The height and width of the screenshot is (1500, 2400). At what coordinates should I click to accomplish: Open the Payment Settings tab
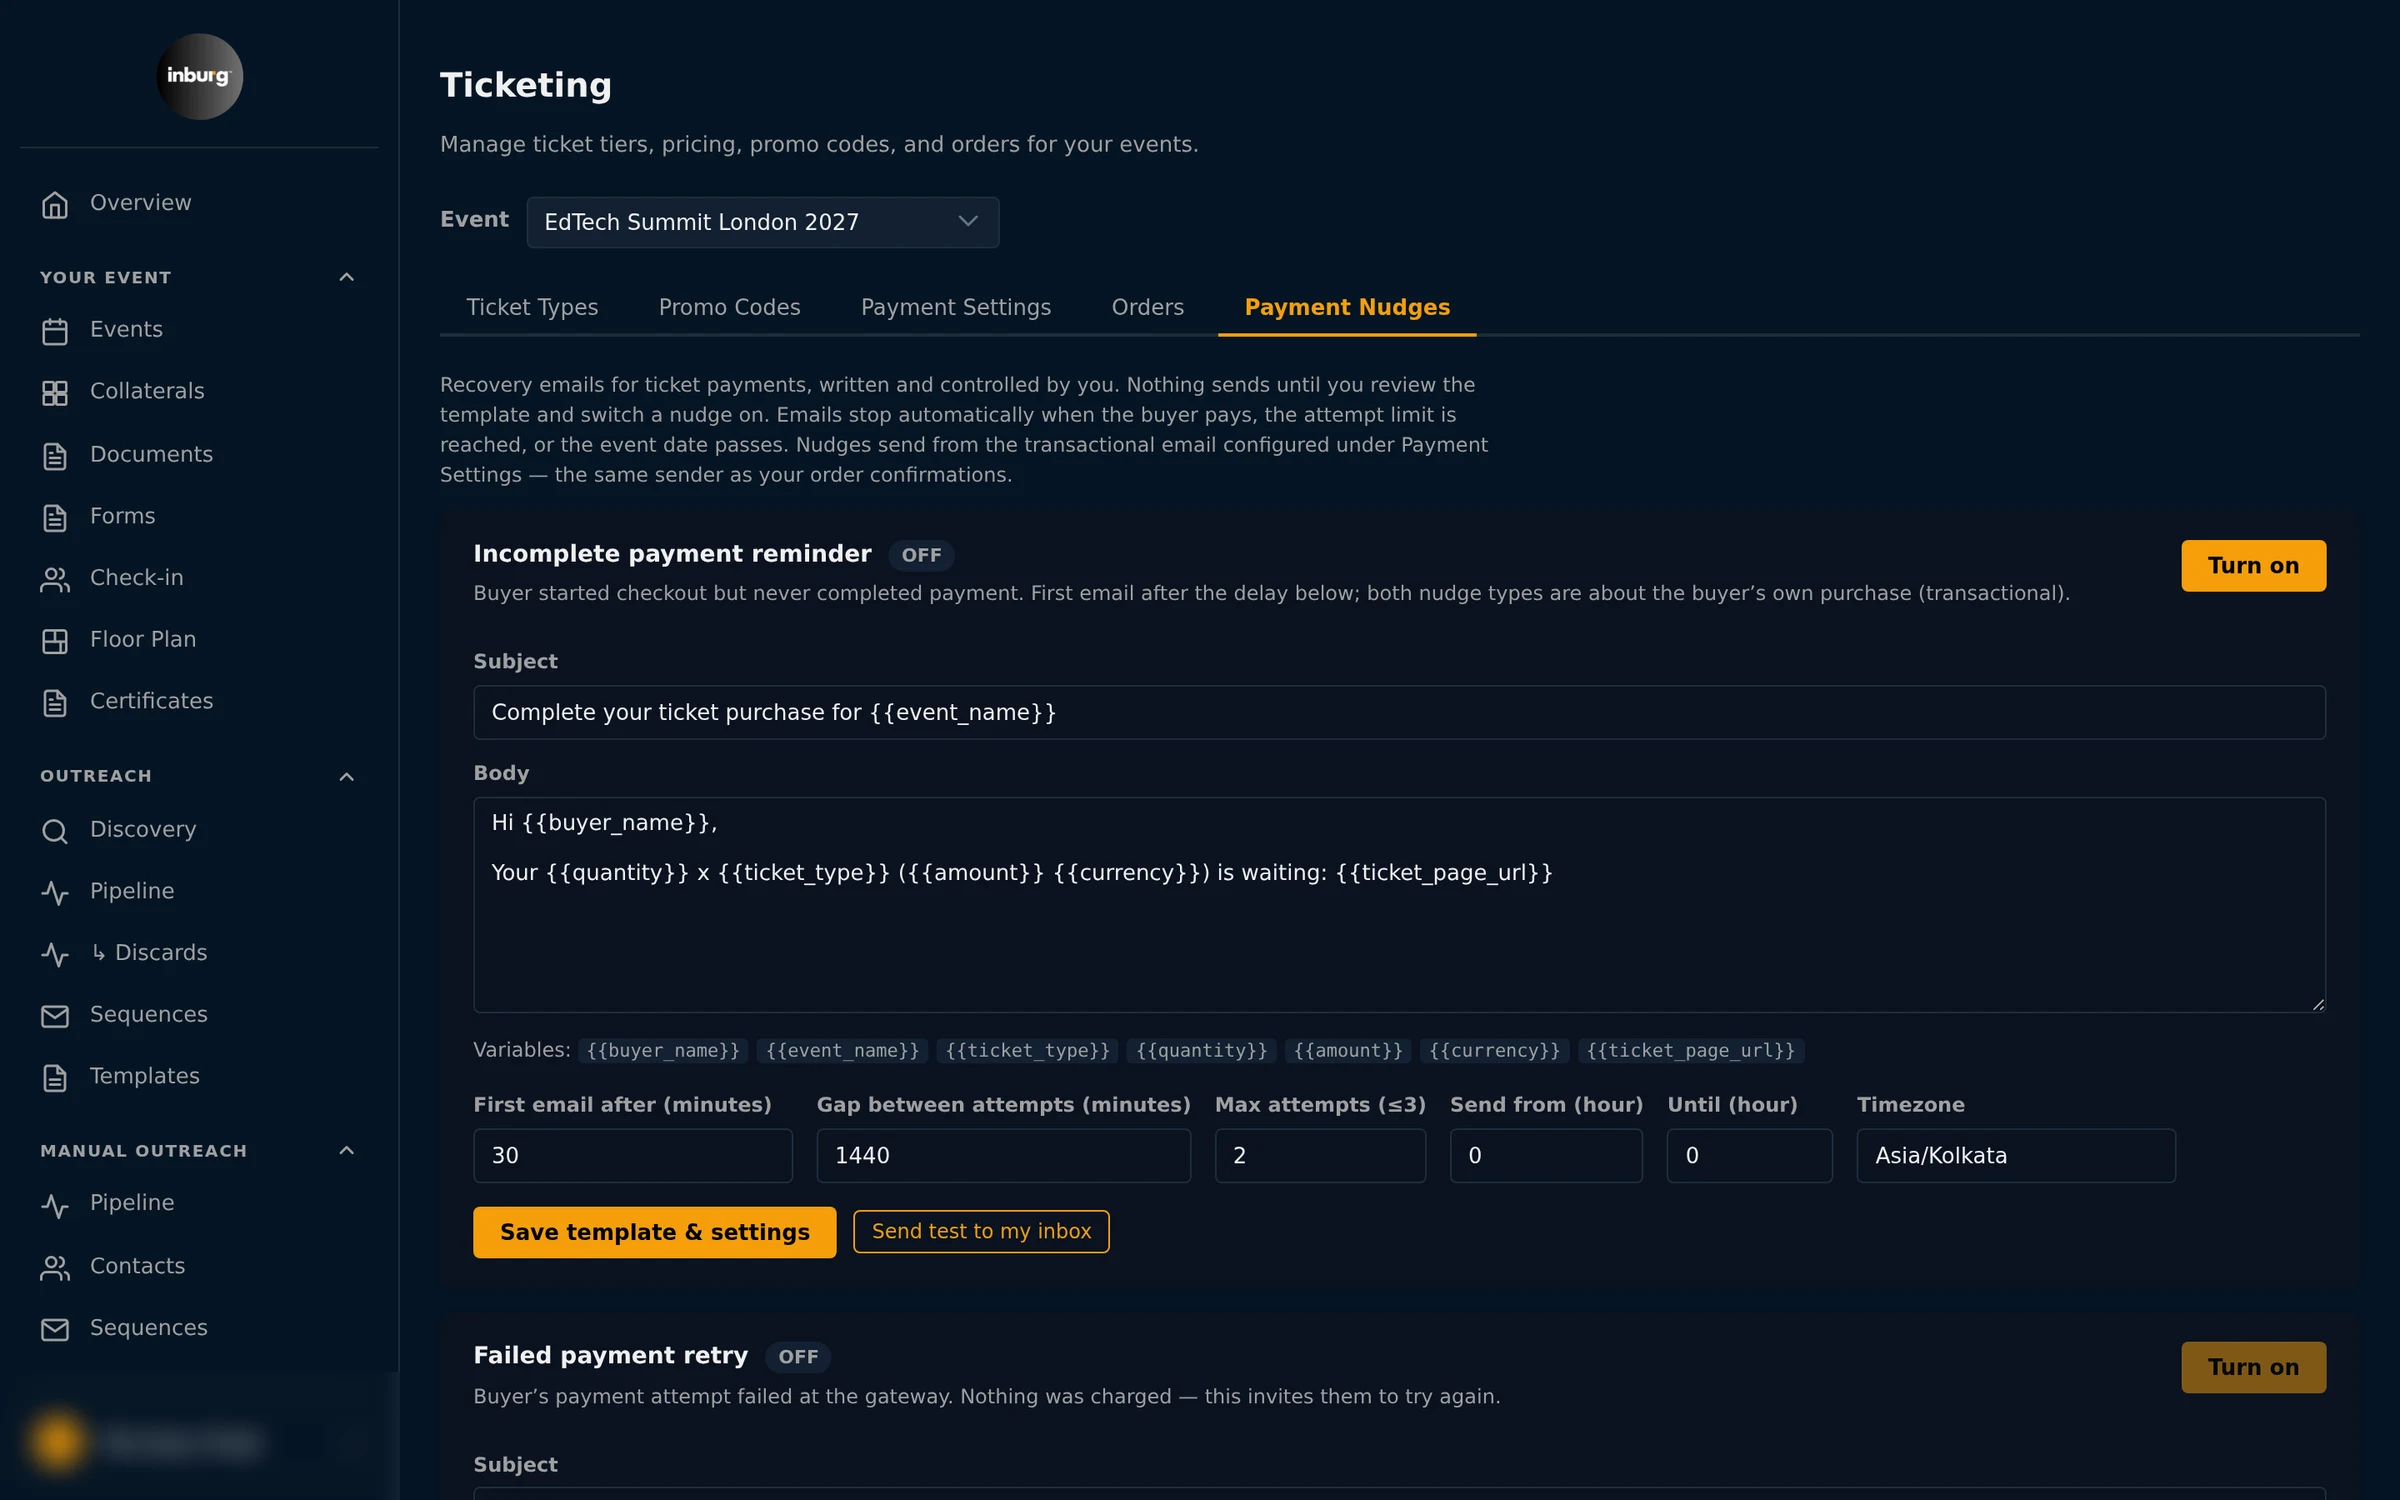955,307
